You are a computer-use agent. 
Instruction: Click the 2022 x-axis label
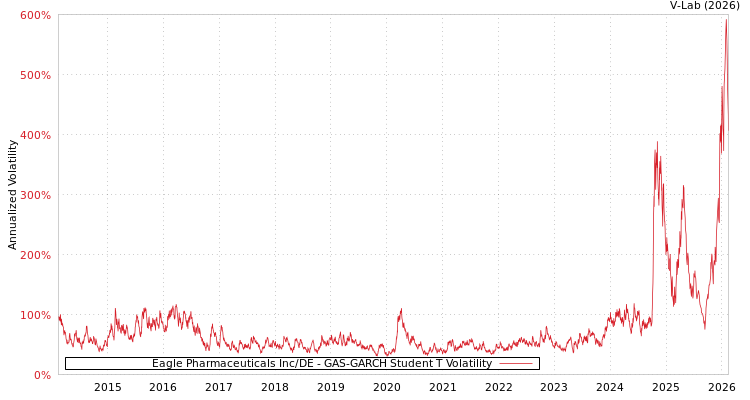coord(498,387)
